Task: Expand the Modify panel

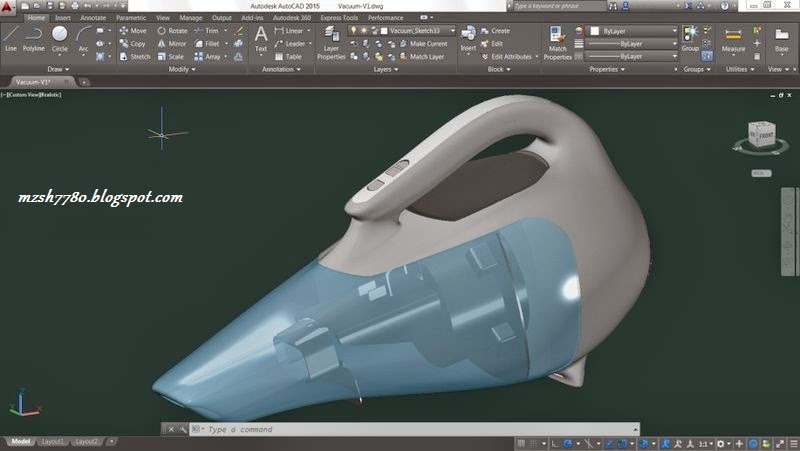Action: [x=182, y=69]
